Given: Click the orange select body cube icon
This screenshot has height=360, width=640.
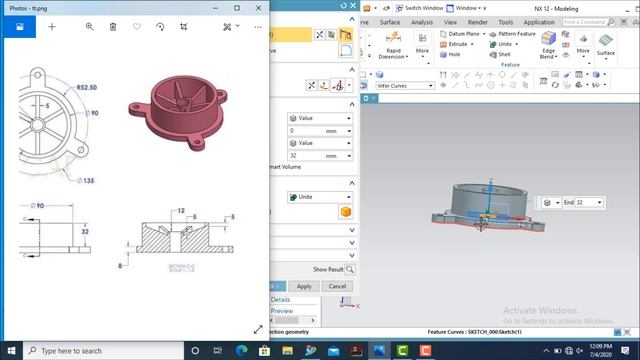Looking at the screenshot, I should pyautogui.click(x=346, y=212).
